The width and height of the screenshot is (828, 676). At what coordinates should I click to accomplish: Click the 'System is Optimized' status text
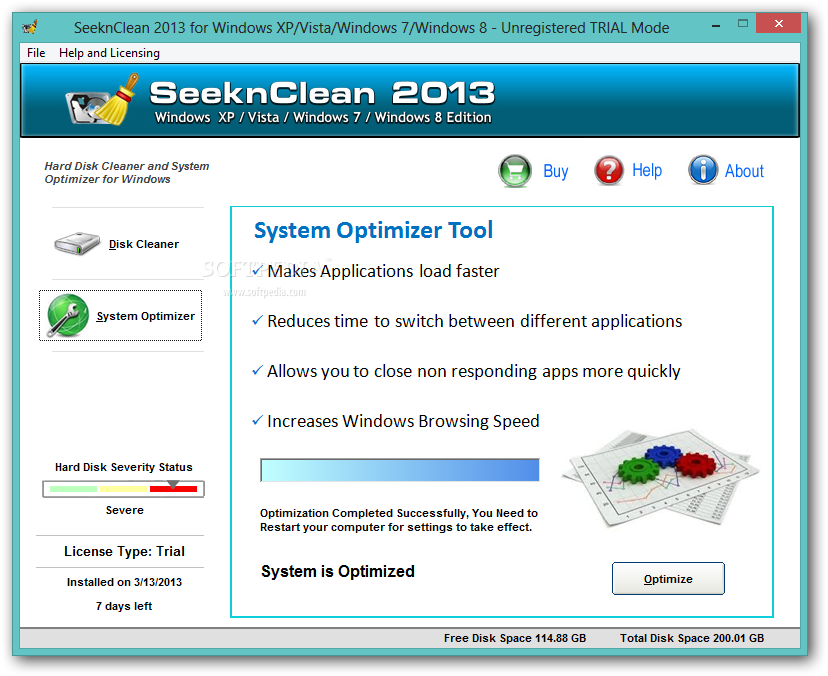[x=338, y=571]
